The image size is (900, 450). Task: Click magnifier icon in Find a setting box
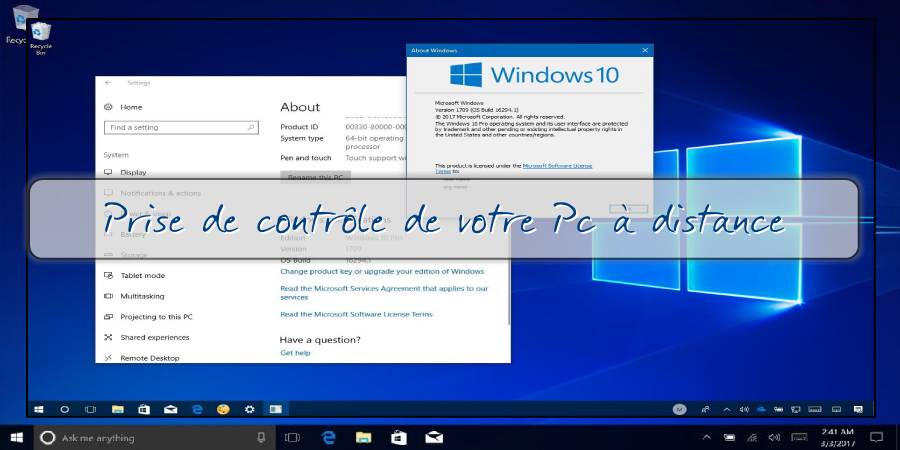coord(251,127)
